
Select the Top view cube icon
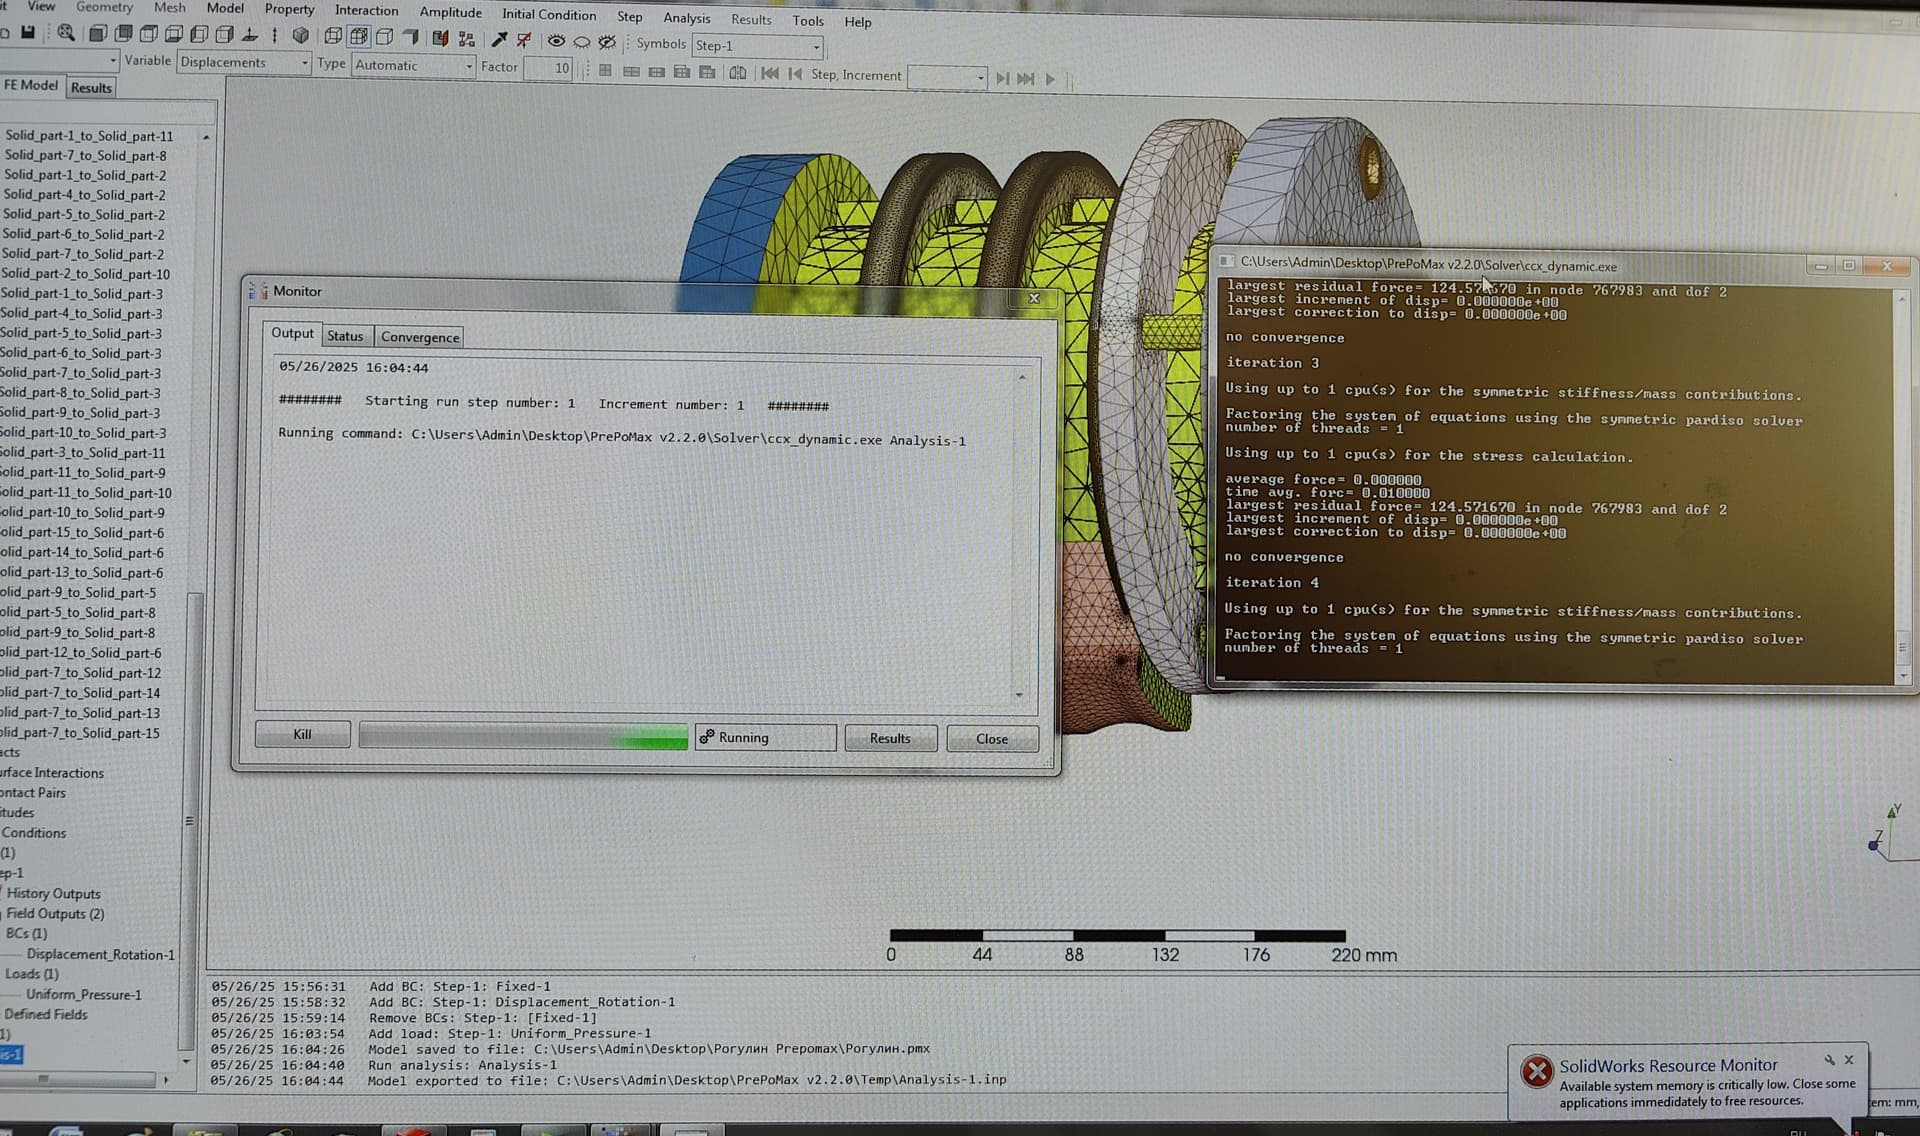tap(149, 34)
